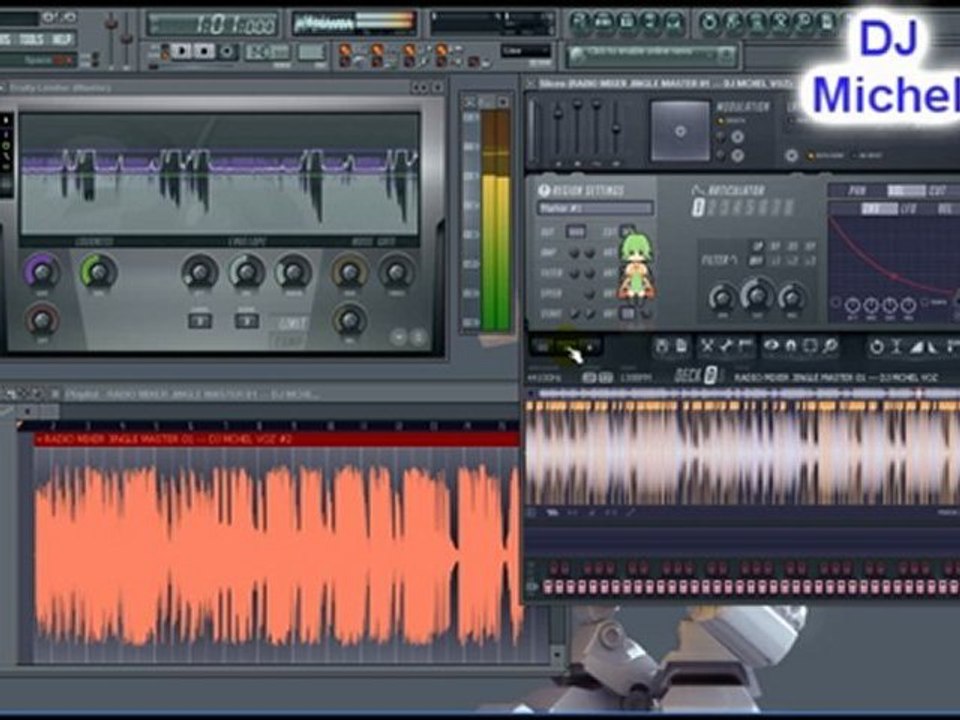Turn the second noise gate knob in Fruity Limiter

397,272
